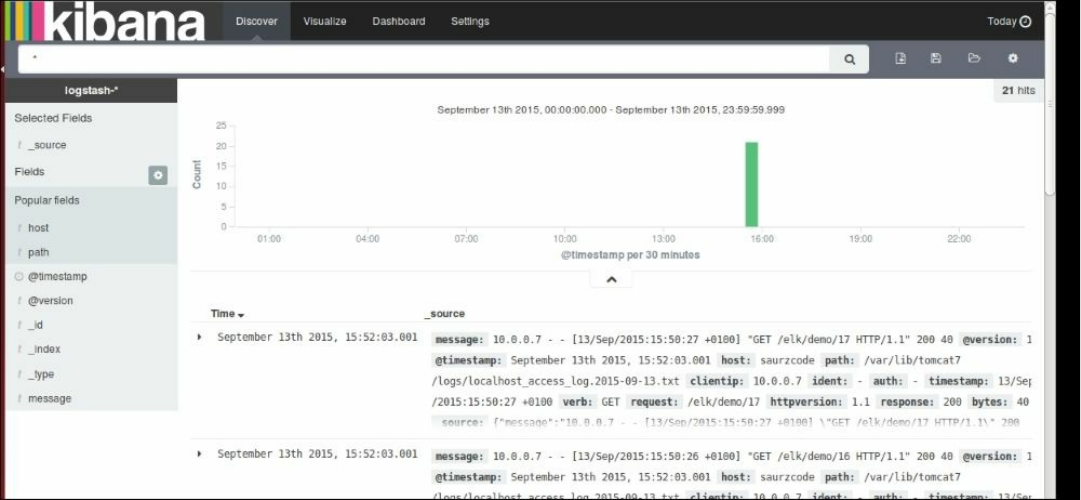Sort by the Time column header
The width and height of the screenshot is (1081, 500).
click(x=228, y=313)
